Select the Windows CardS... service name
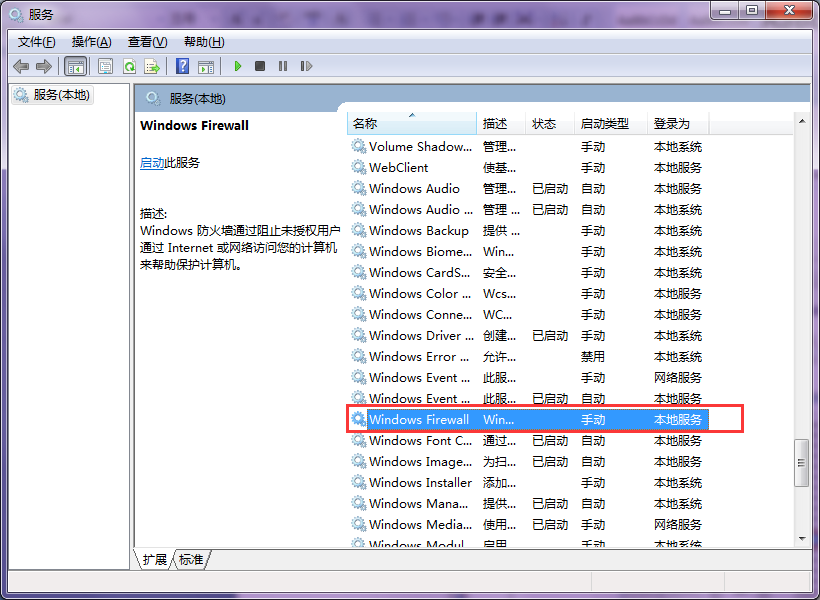Viewport: 820px width, 600px height. click(419, 272)
